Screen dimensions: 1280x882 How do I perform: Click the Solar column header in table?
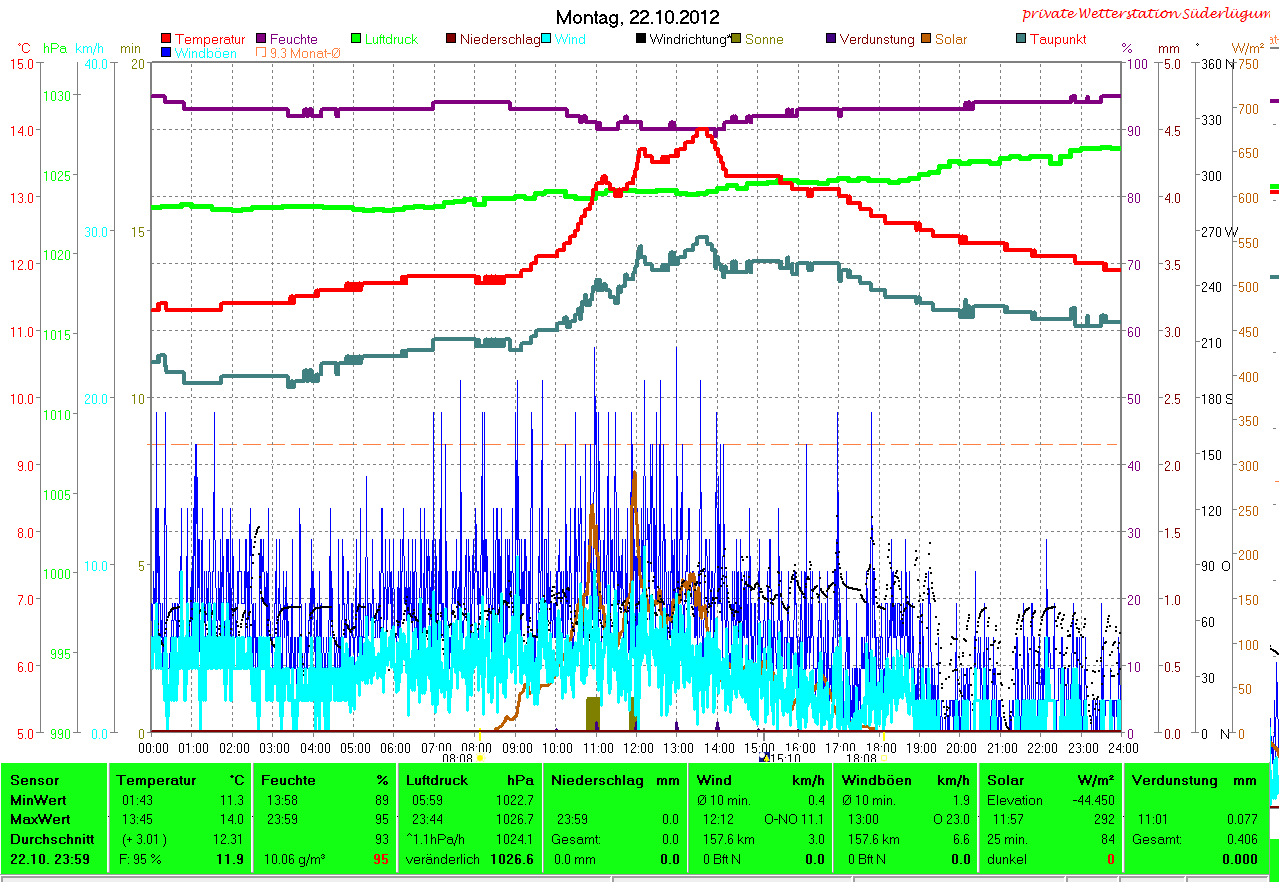coord(1005,780)
